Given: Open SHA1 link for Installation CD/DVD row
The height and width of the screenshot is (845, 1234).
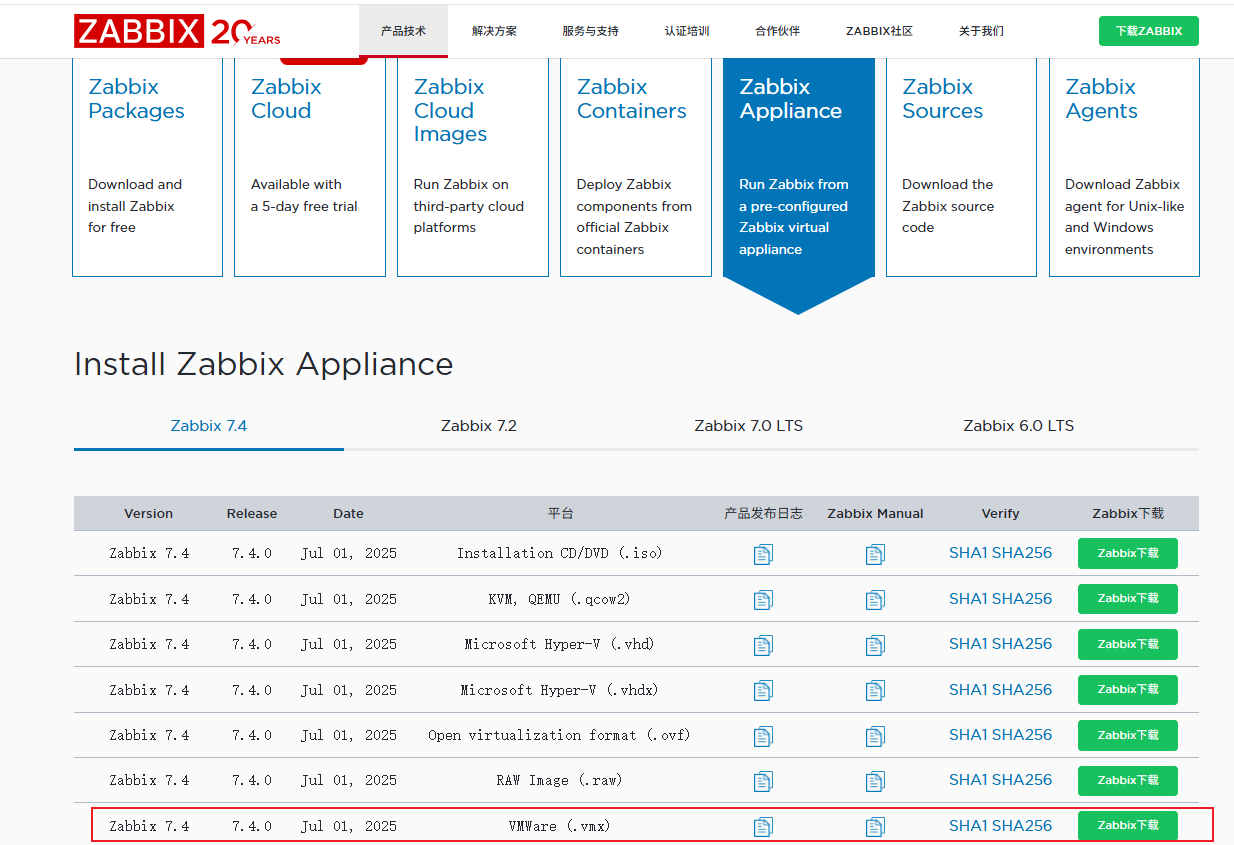Looking at the screenshot, I should pyautogui.click(x=968, y=553).
